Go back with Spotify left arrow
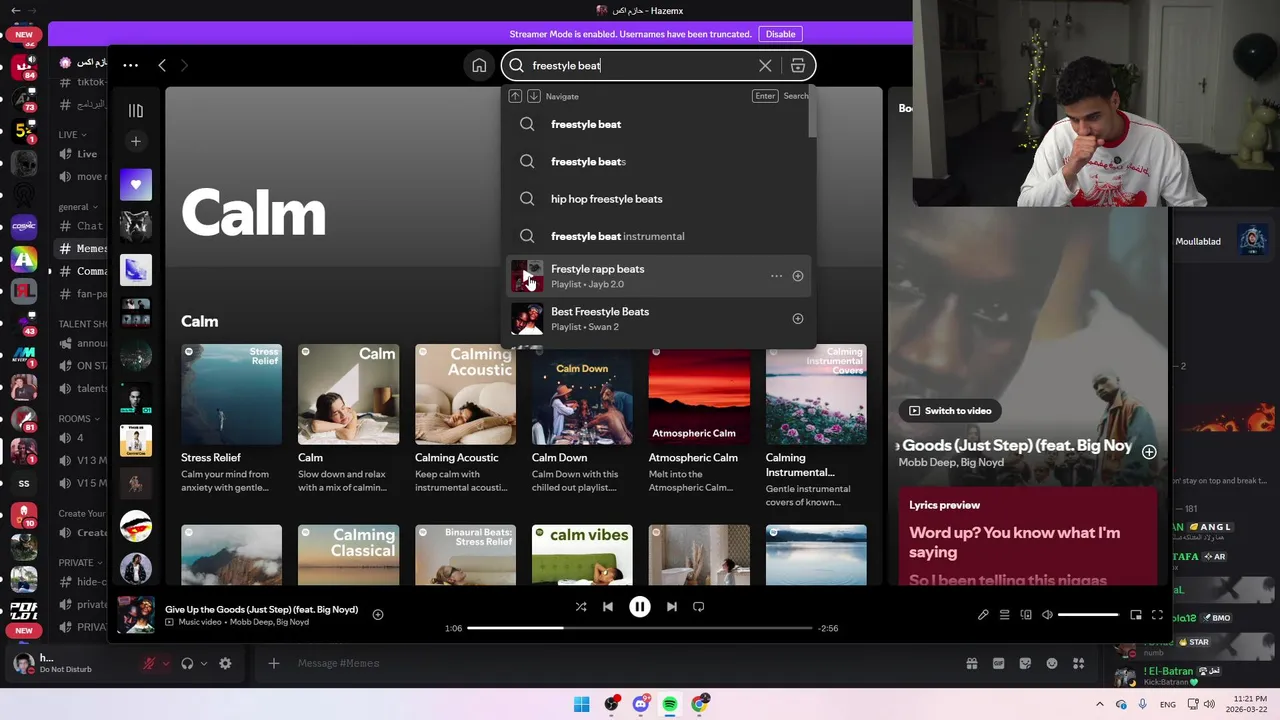Image resolution: width=1280 pixels, height=720 pixels. [162, 65]
